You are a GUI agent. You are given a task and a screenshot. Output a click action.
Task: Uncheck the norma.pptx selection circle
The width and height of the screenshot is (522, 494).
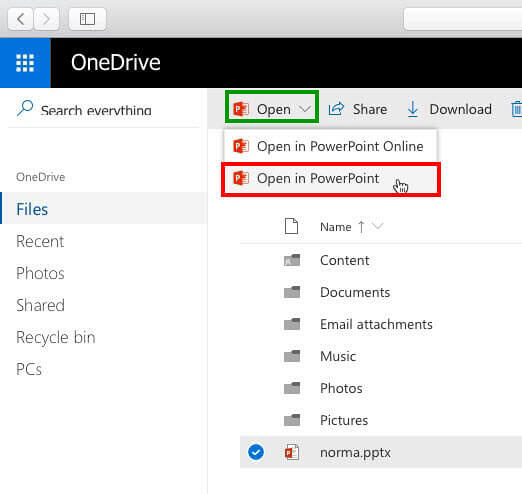coord(256,452)
